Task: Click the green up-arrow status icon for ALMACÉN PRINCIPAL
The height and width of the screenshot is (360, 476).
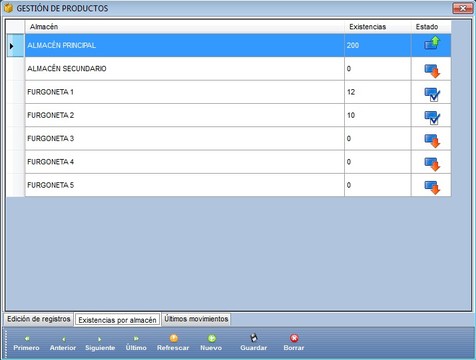Action: (x=432, y=43)
